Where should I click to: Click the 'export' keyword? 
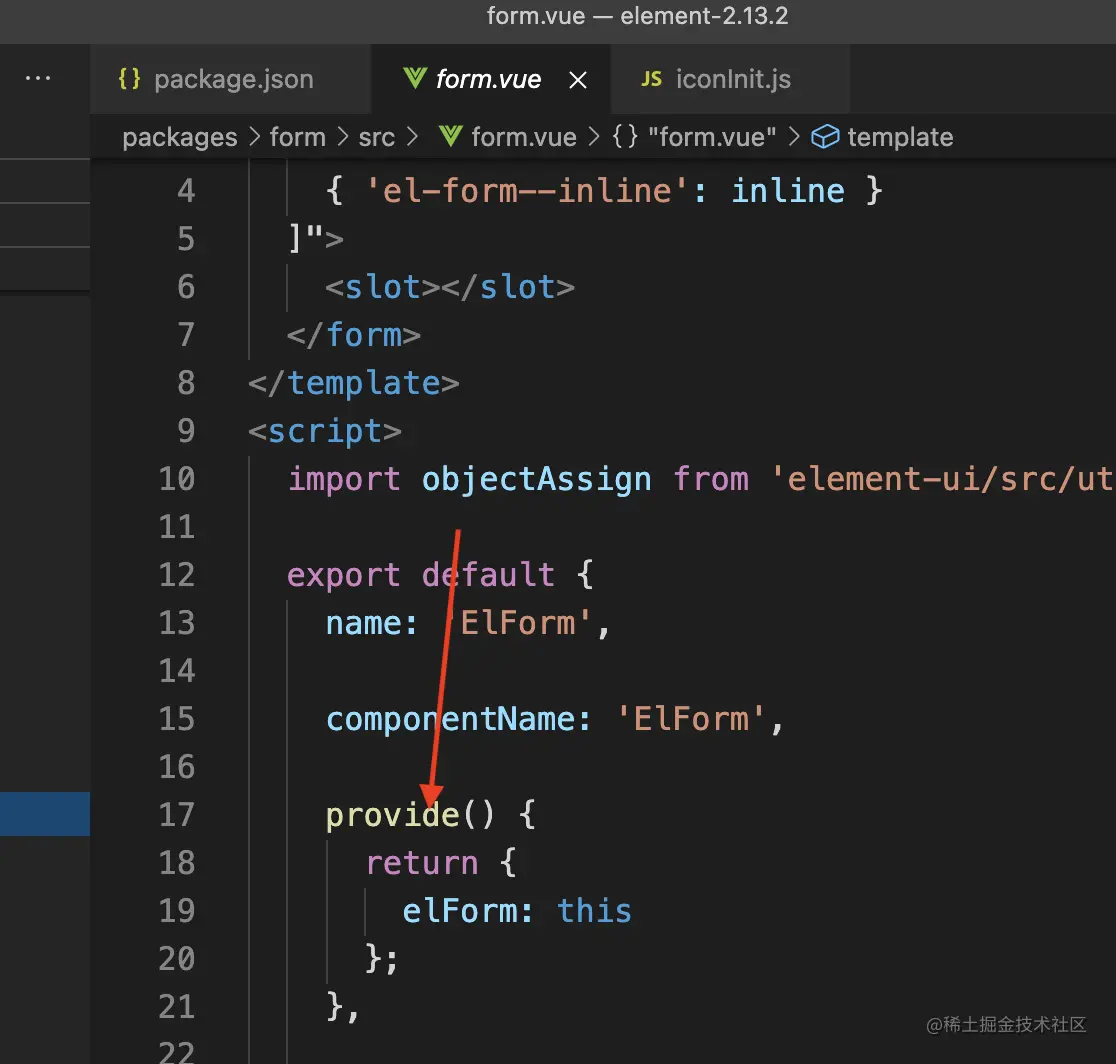point(344,574)
